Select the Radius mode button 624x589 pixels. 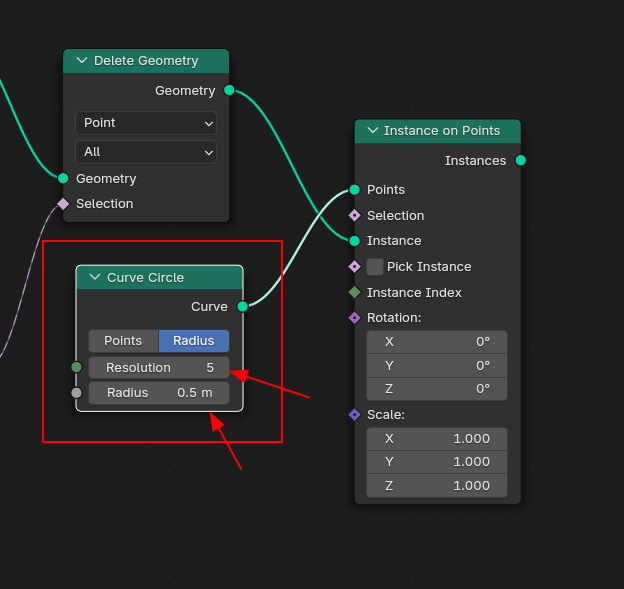(x=194, y=341)
